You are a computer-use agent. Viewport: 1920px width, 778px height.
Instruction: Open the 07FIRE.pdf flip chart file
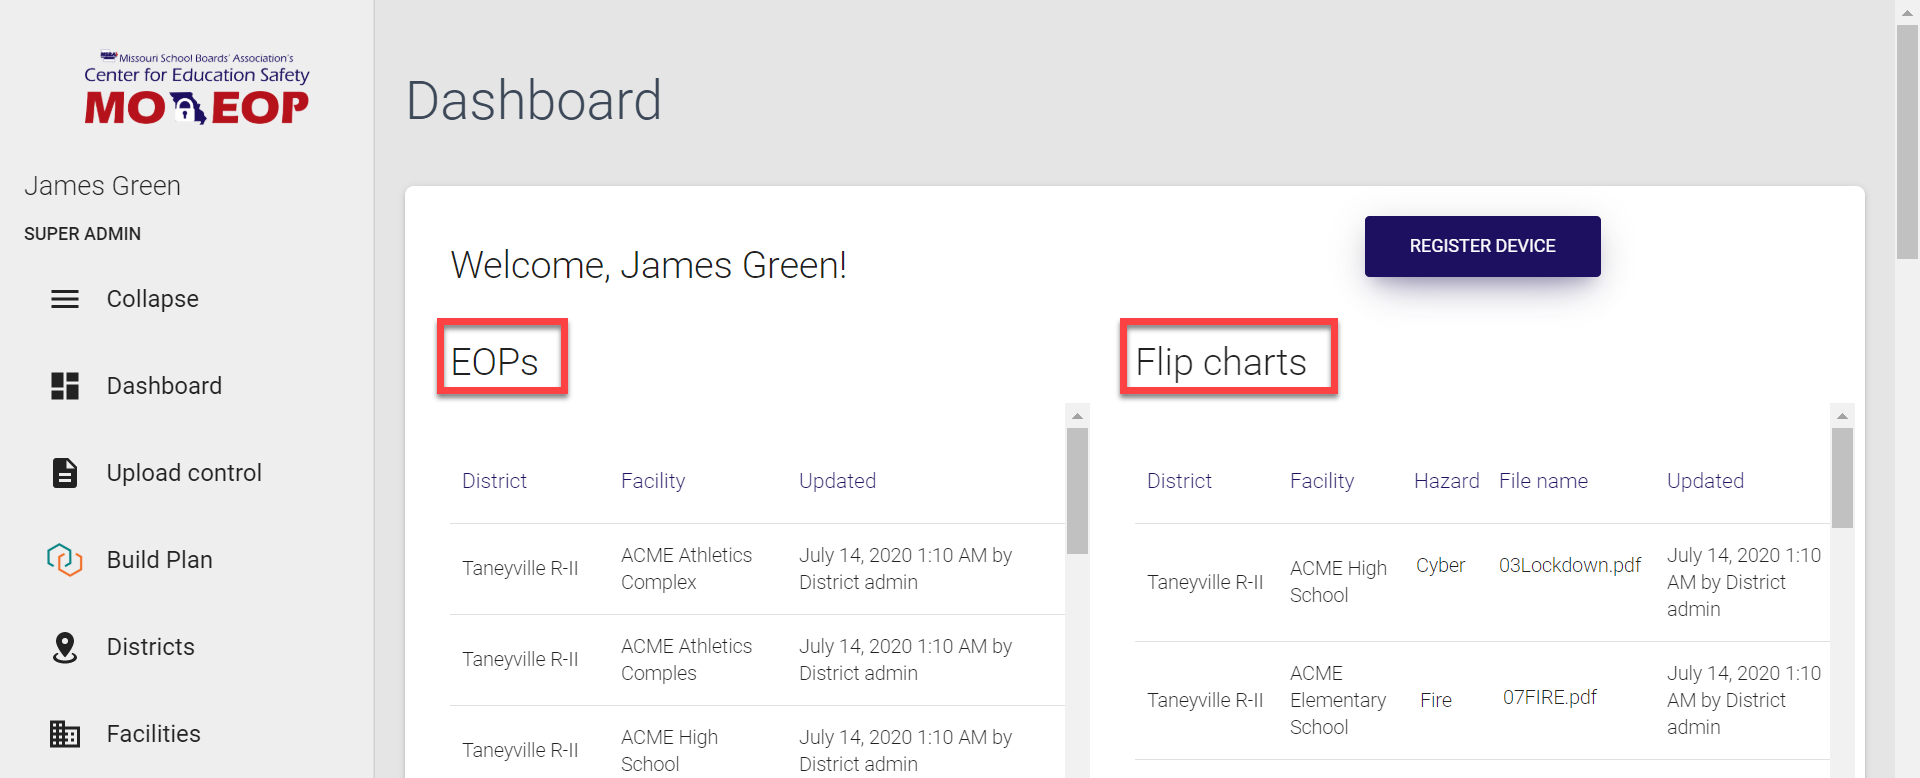click(x=1549, y=698)
